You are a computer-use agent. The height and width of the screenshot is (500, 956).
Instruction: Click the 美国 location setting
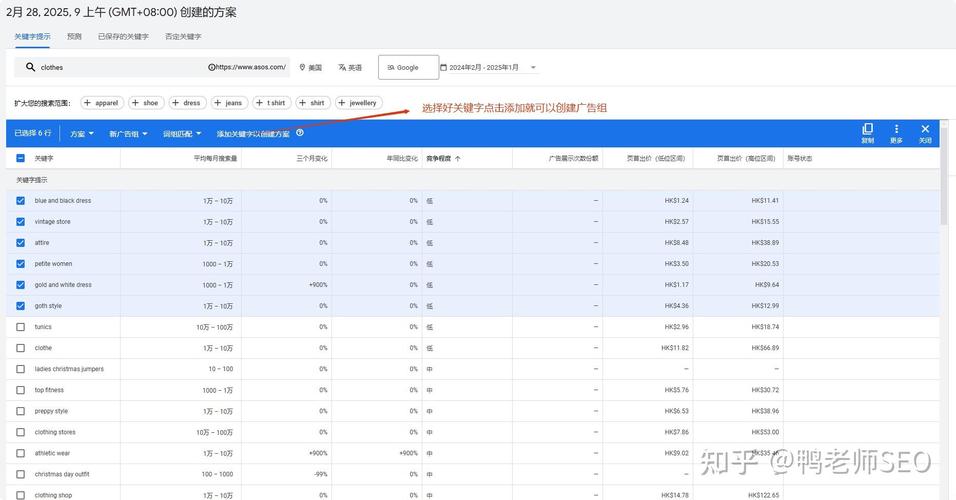tap(310, 68)
